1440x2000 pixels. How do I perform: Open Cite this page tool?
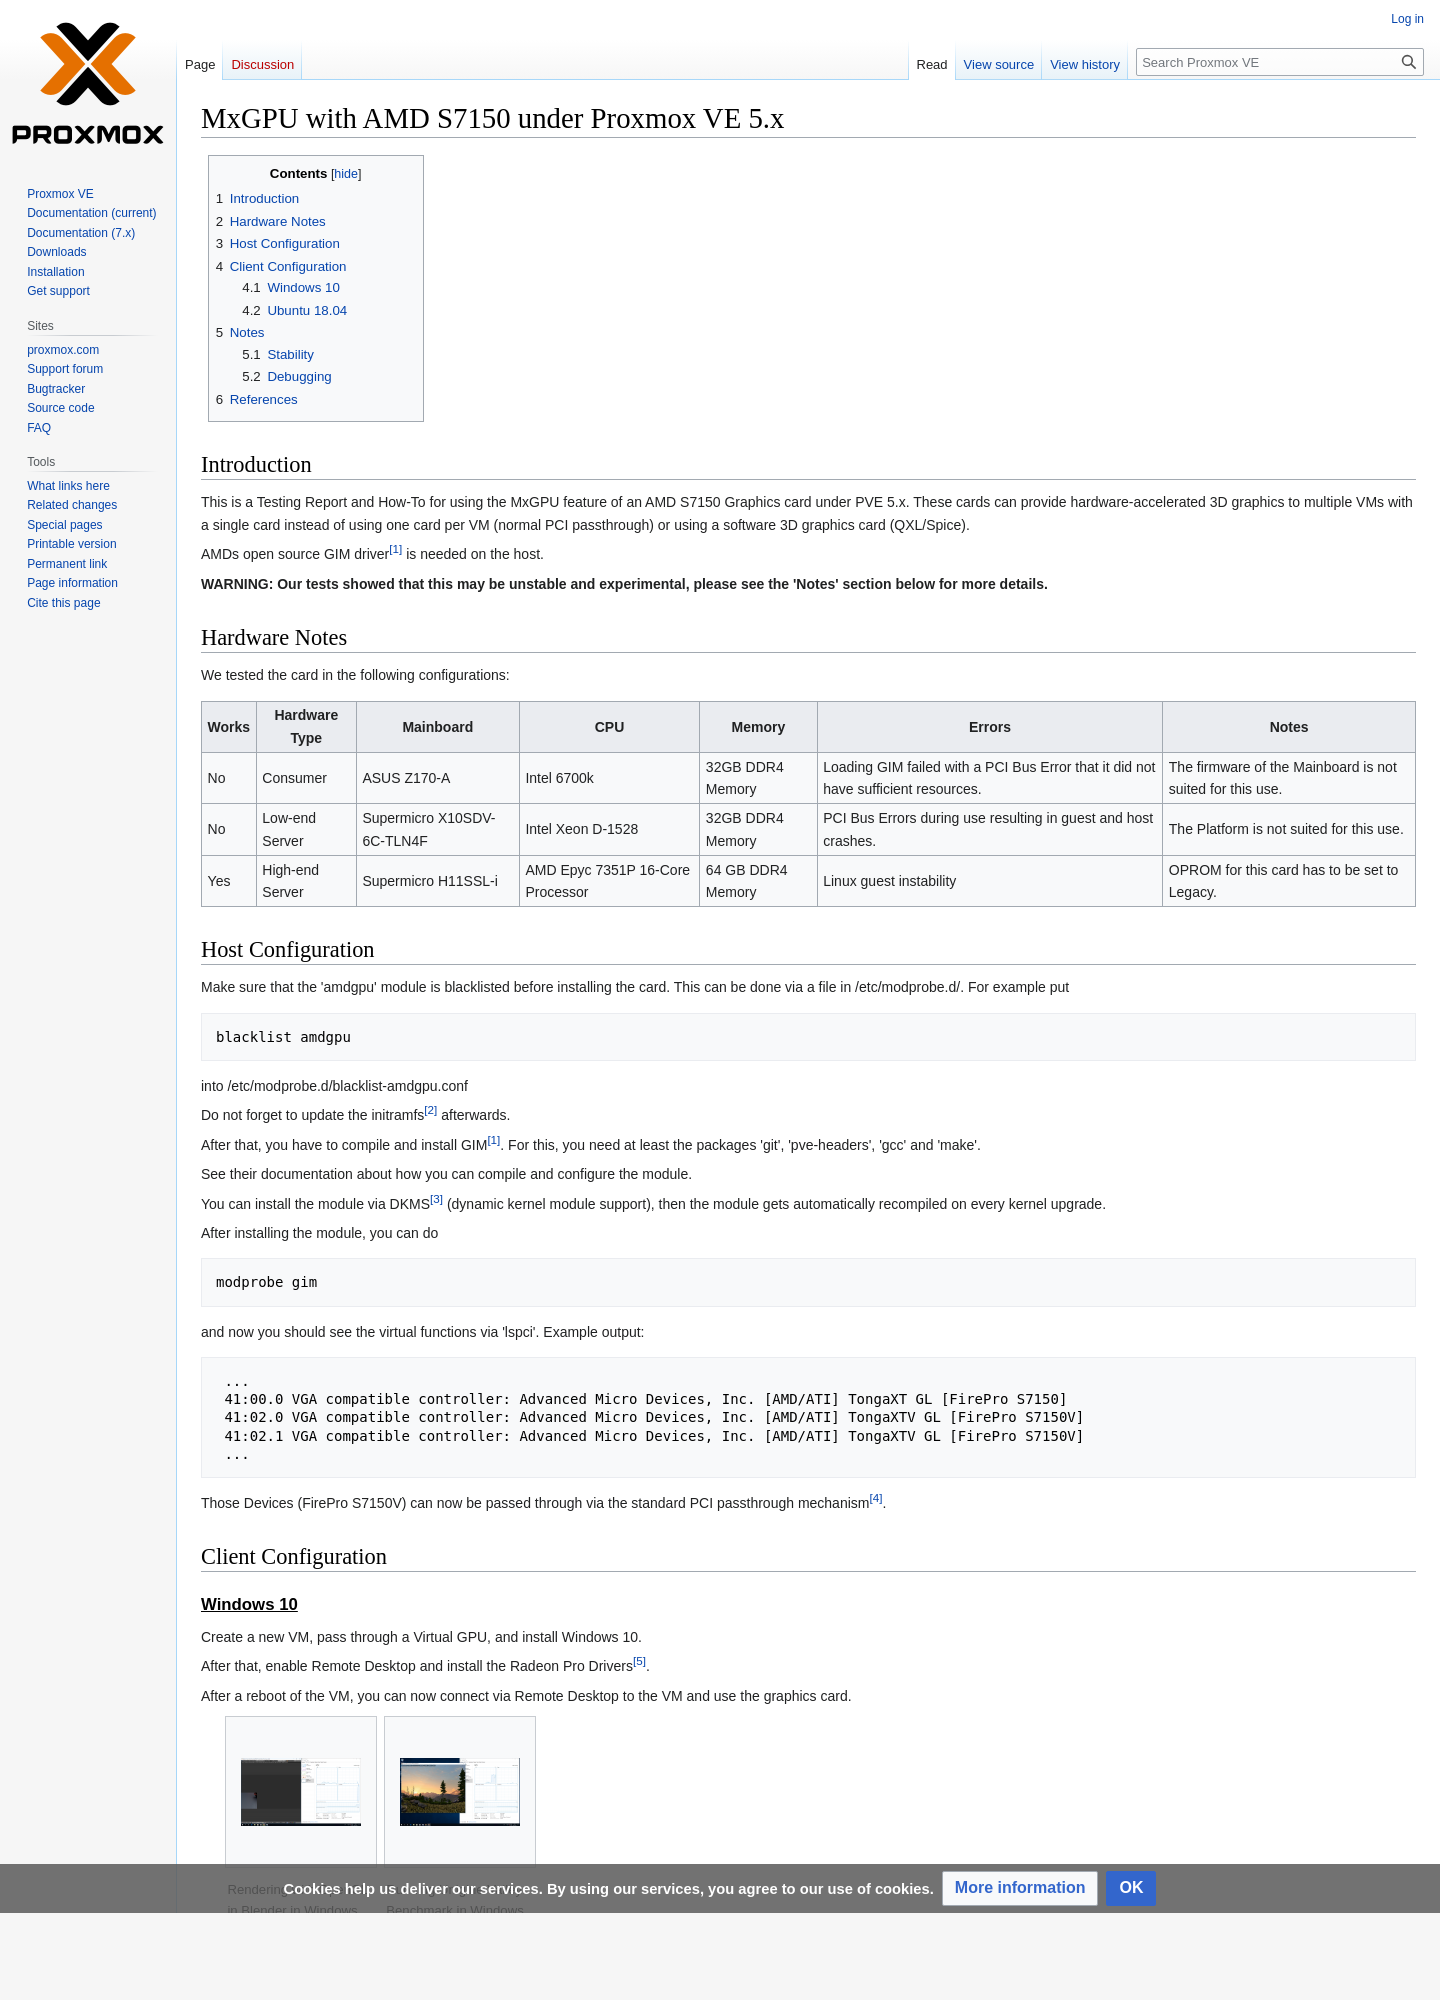coord(63,603)
